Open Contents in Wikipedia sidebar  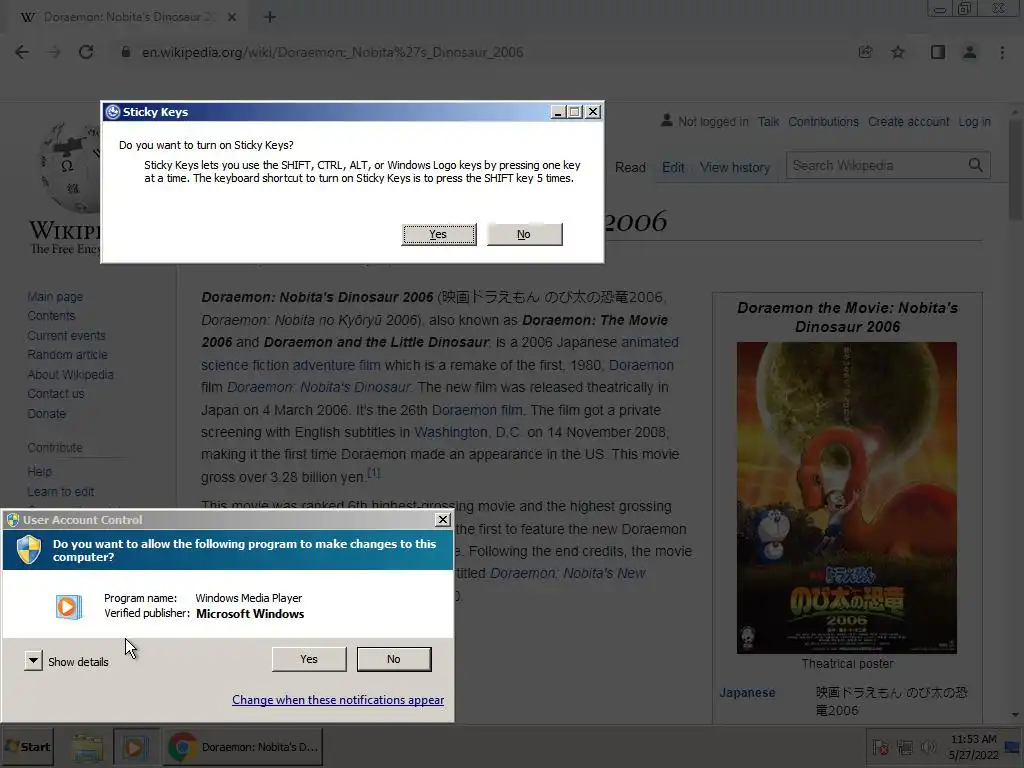(51, 315)
